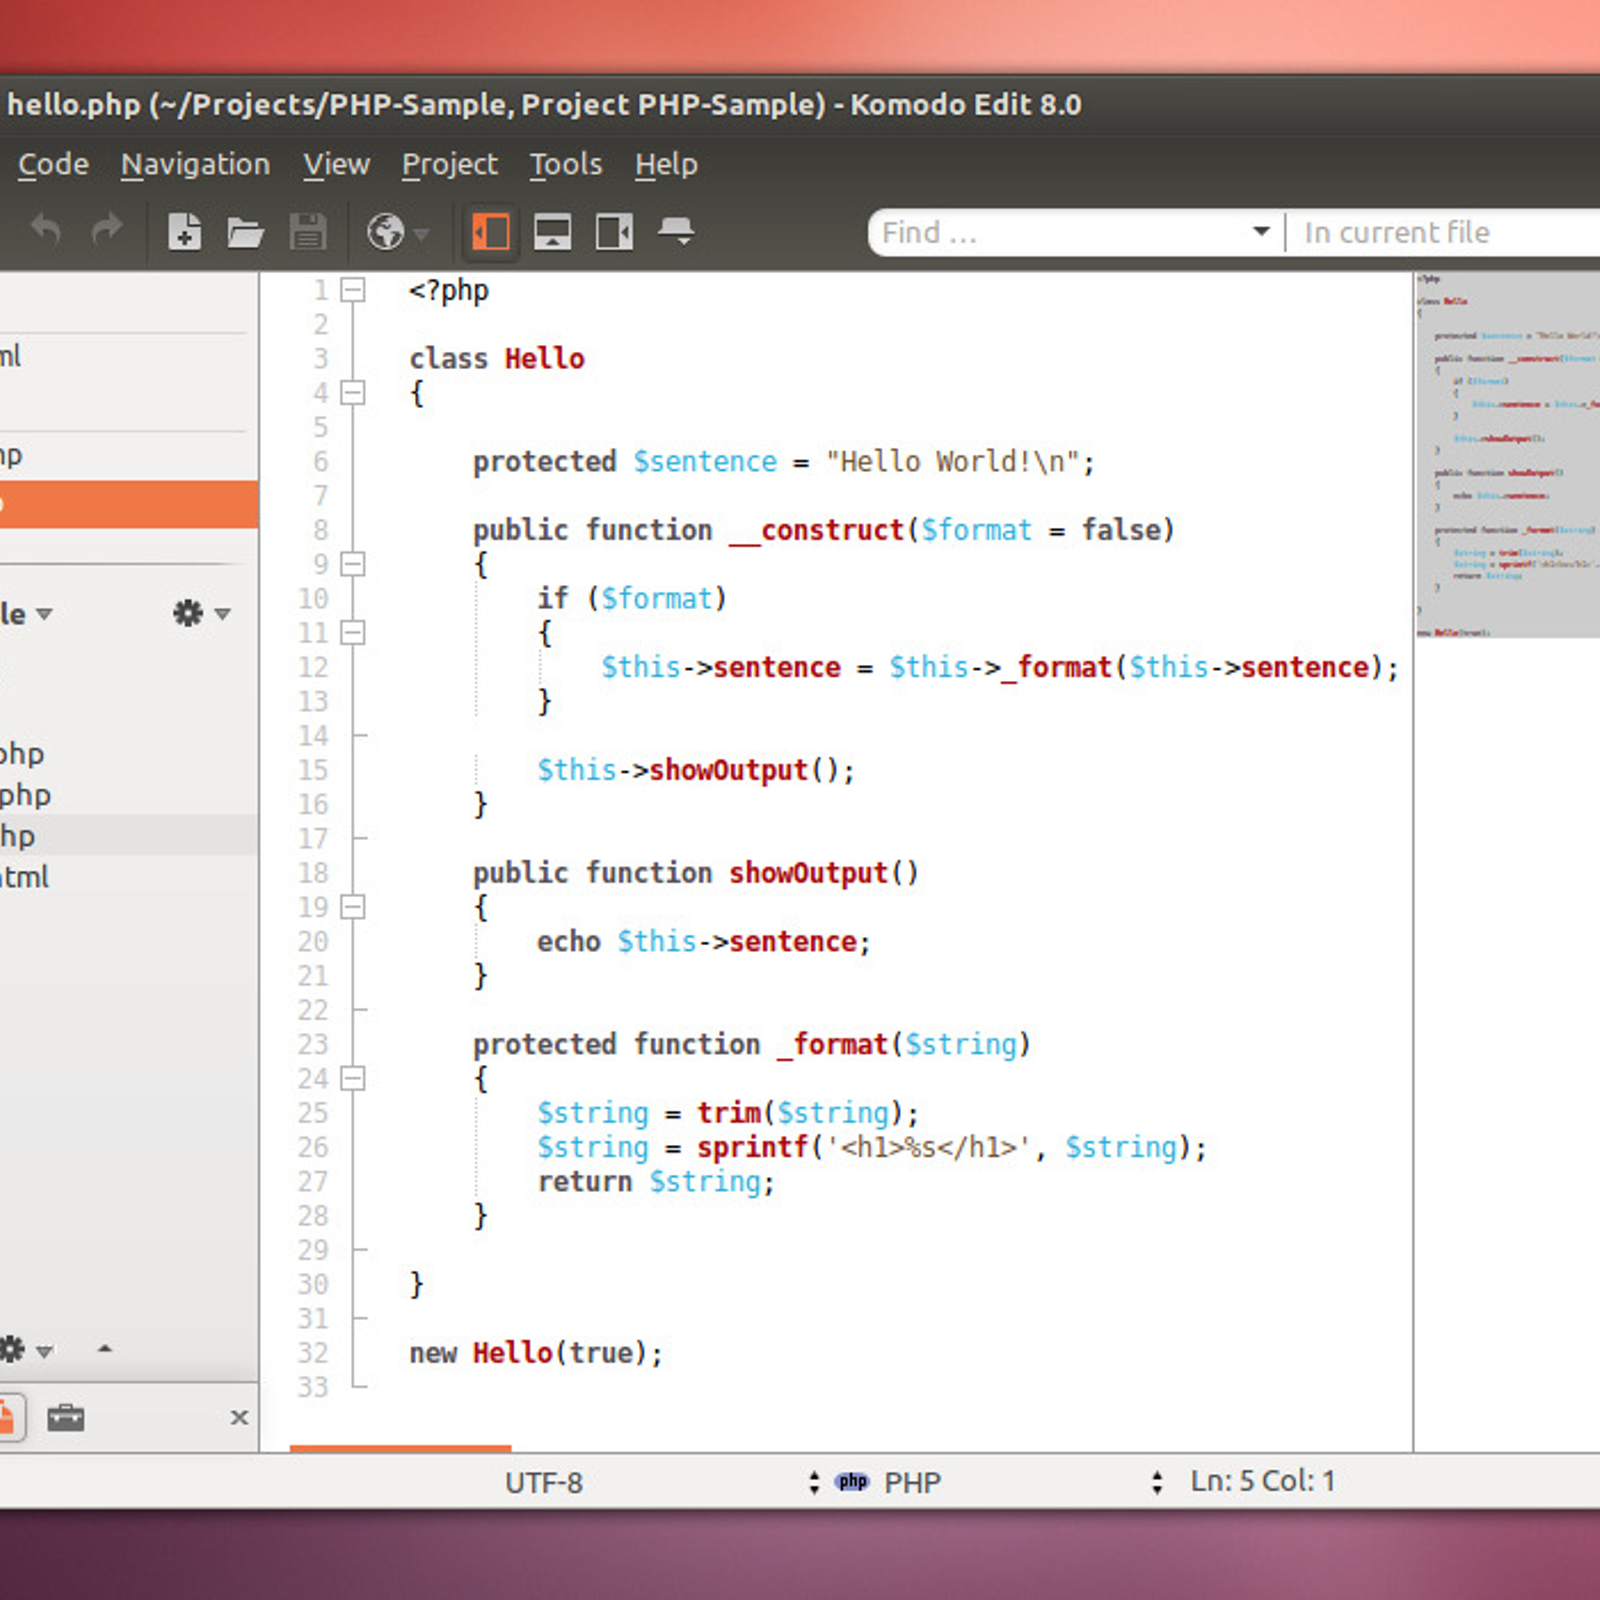Undo the last edit with Undo arrow
Image resolution: width=1600 pixels, height=1600 pixels.
pos(46,231)
